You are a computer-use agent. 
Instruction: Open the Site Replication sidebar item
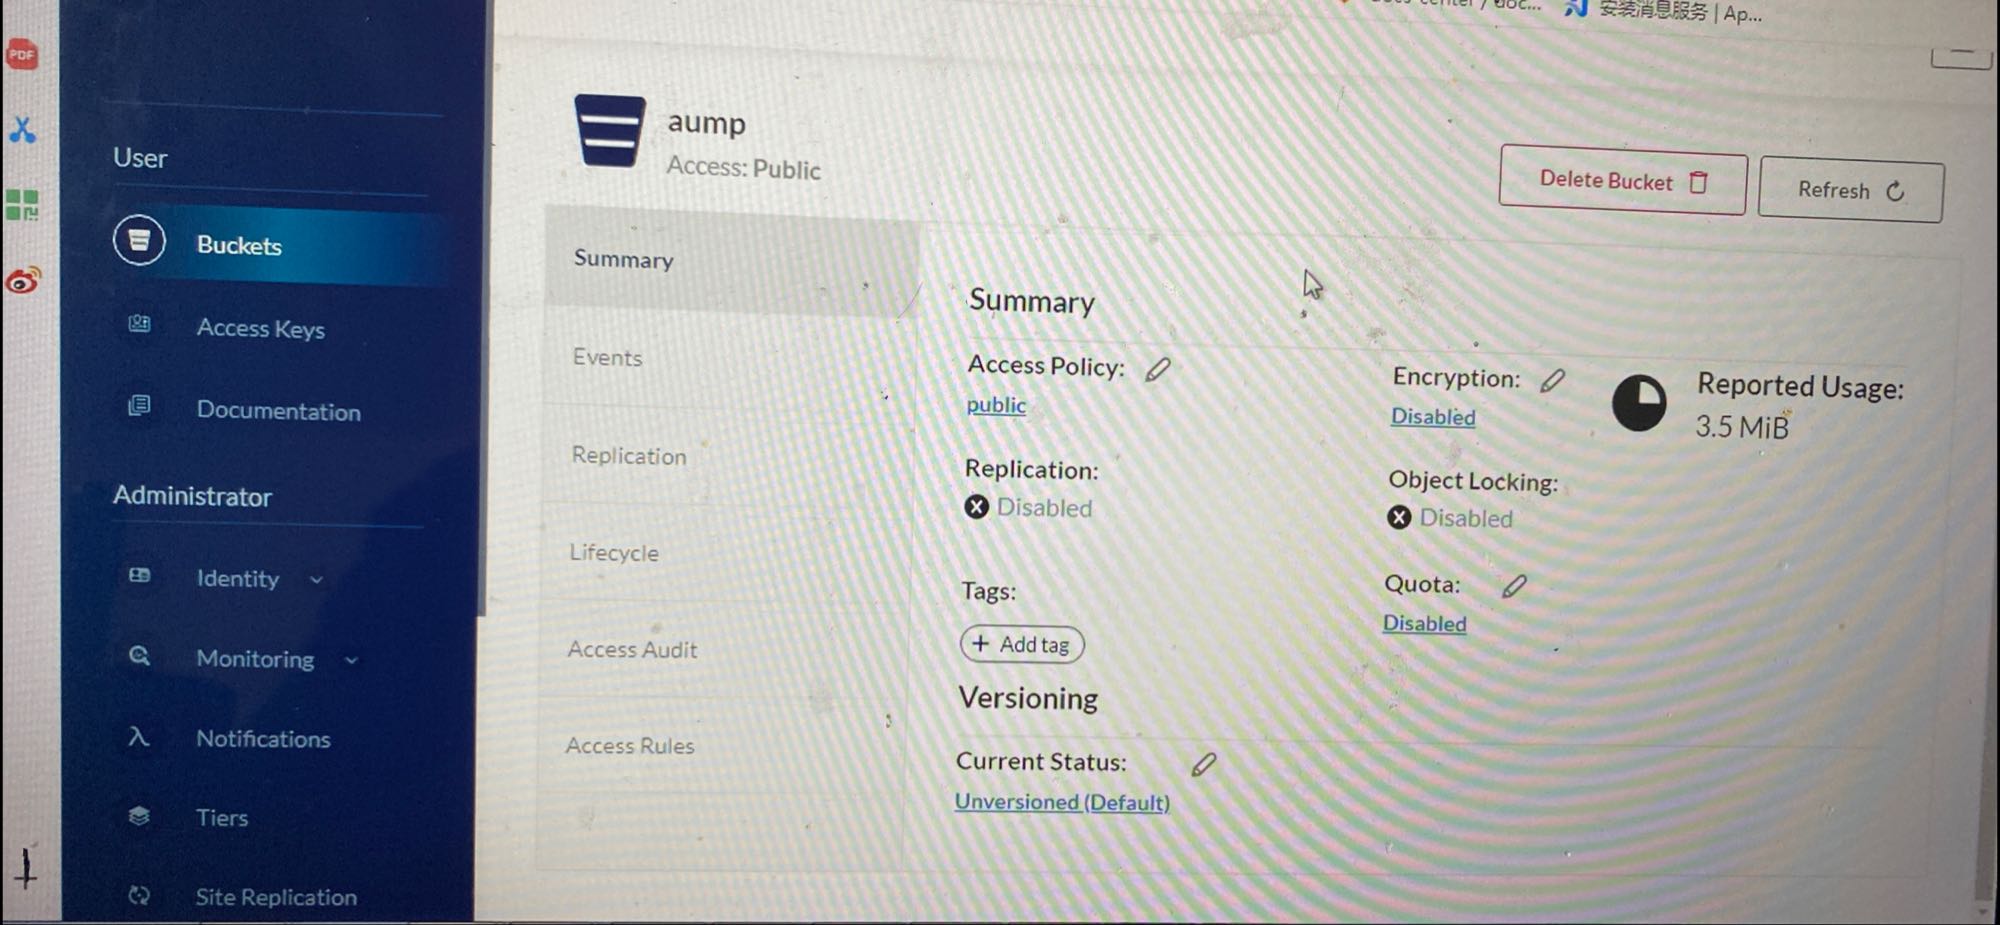275,897
